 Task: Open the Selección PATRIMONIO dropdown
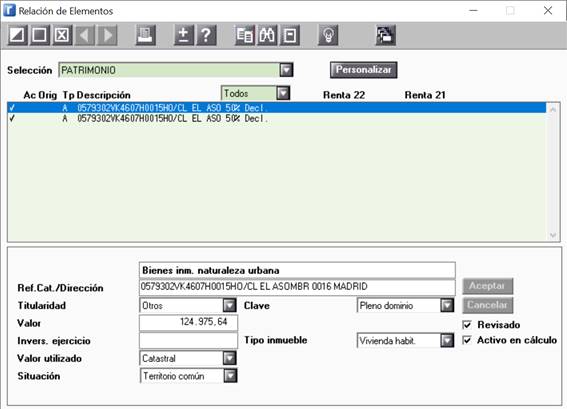(x=286, y=70)
